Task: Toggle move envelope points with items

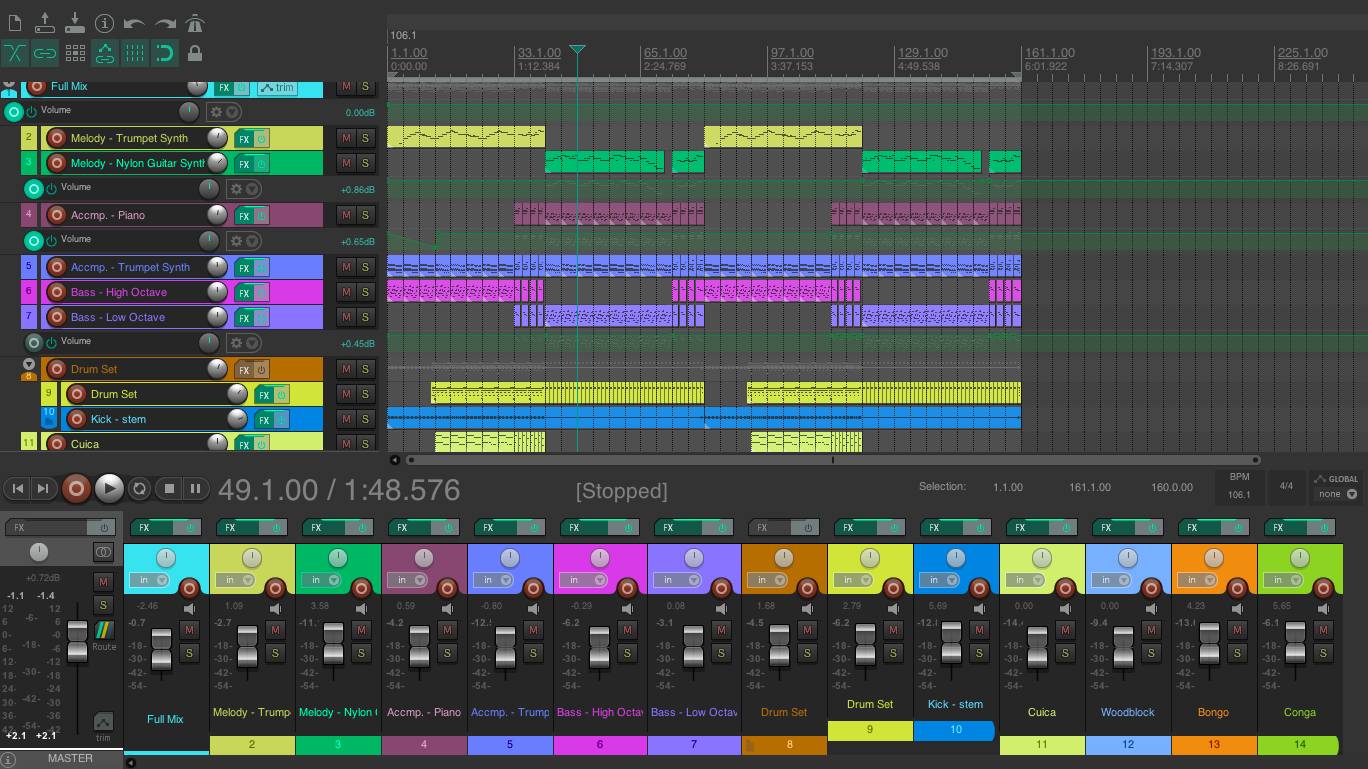Action: [105, 53]
